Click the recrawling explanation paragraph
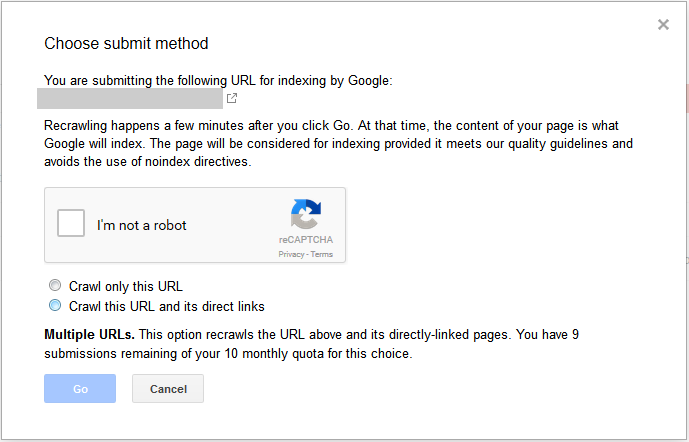Viewport: 689px width, 442px height. point(339,144)
